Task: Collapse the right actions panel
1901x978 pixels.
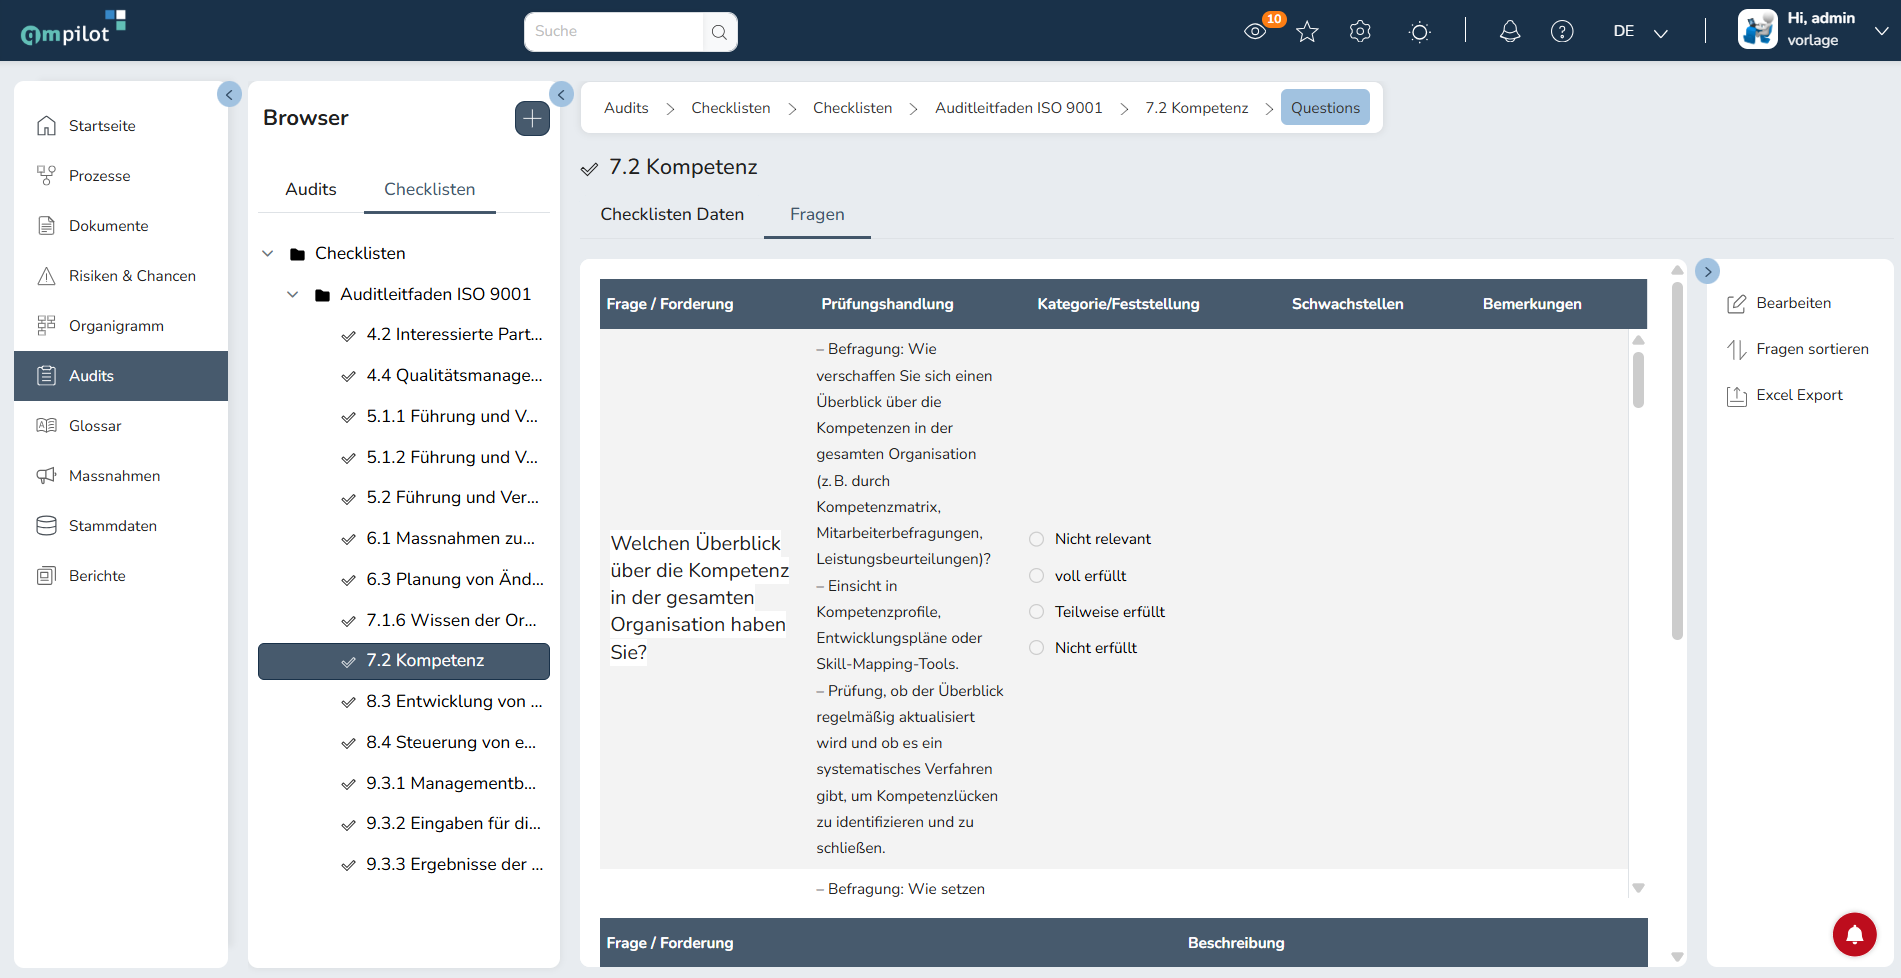Action: (1708, 271)
